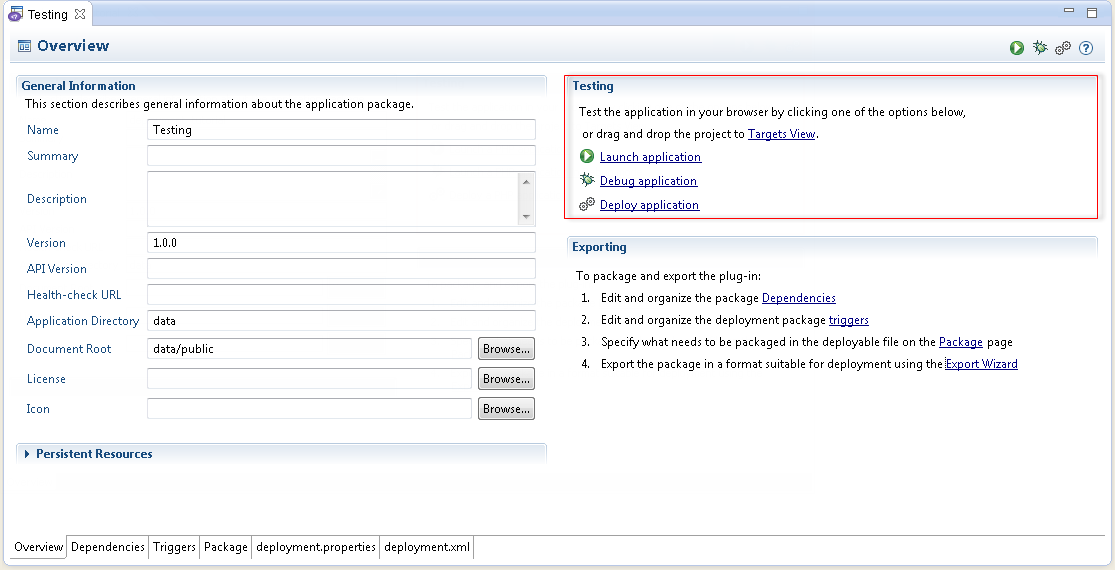Open the Targets View link
The width and height of the screenshot is (1115, 570).
pyautogui.click(x=781, y=134)
